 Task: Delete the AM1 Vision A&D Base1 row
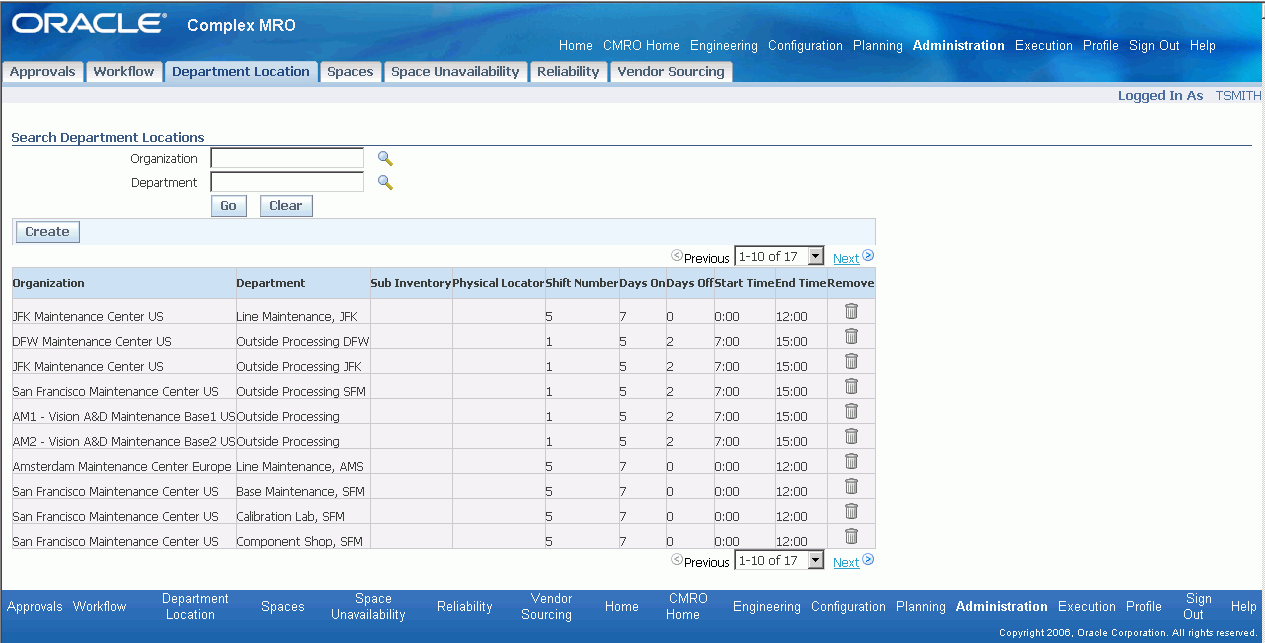coord(851,411)
